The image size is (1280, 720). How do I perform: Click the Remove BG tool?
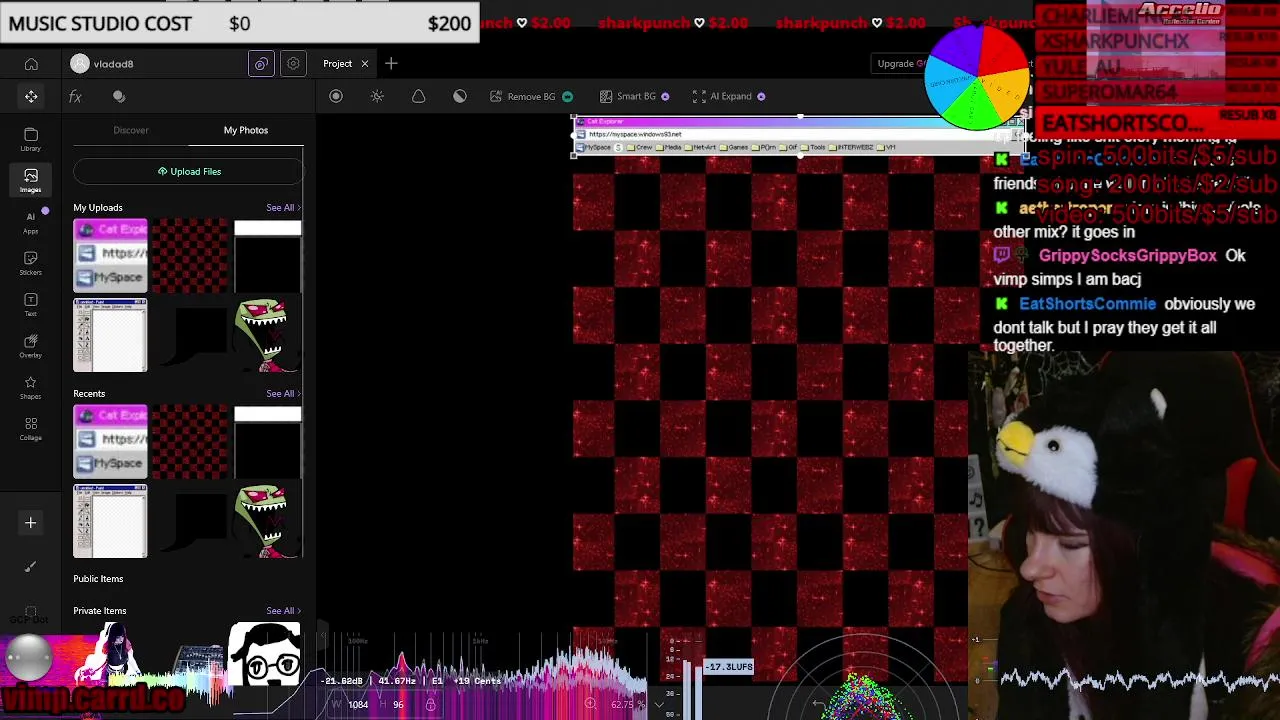point(531,97)
